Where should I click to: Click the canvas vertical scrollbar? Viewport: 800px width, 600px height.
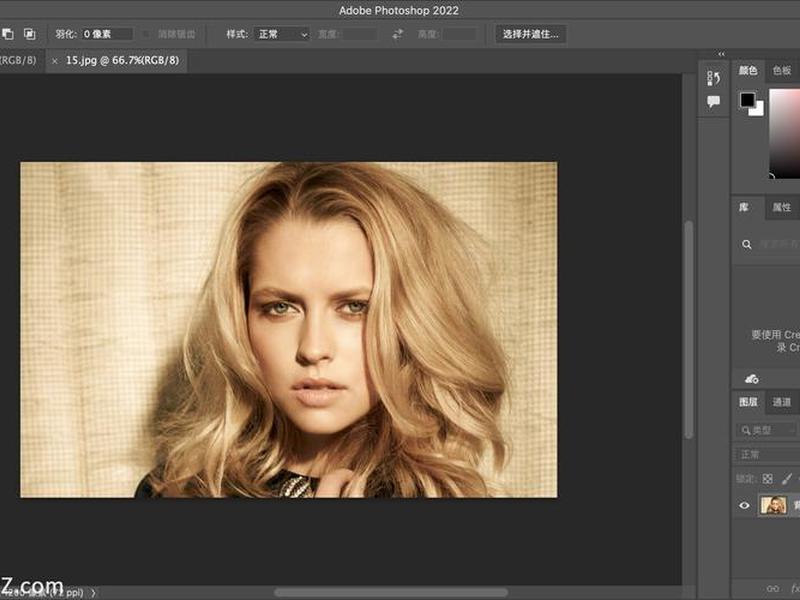click(689, 329)
